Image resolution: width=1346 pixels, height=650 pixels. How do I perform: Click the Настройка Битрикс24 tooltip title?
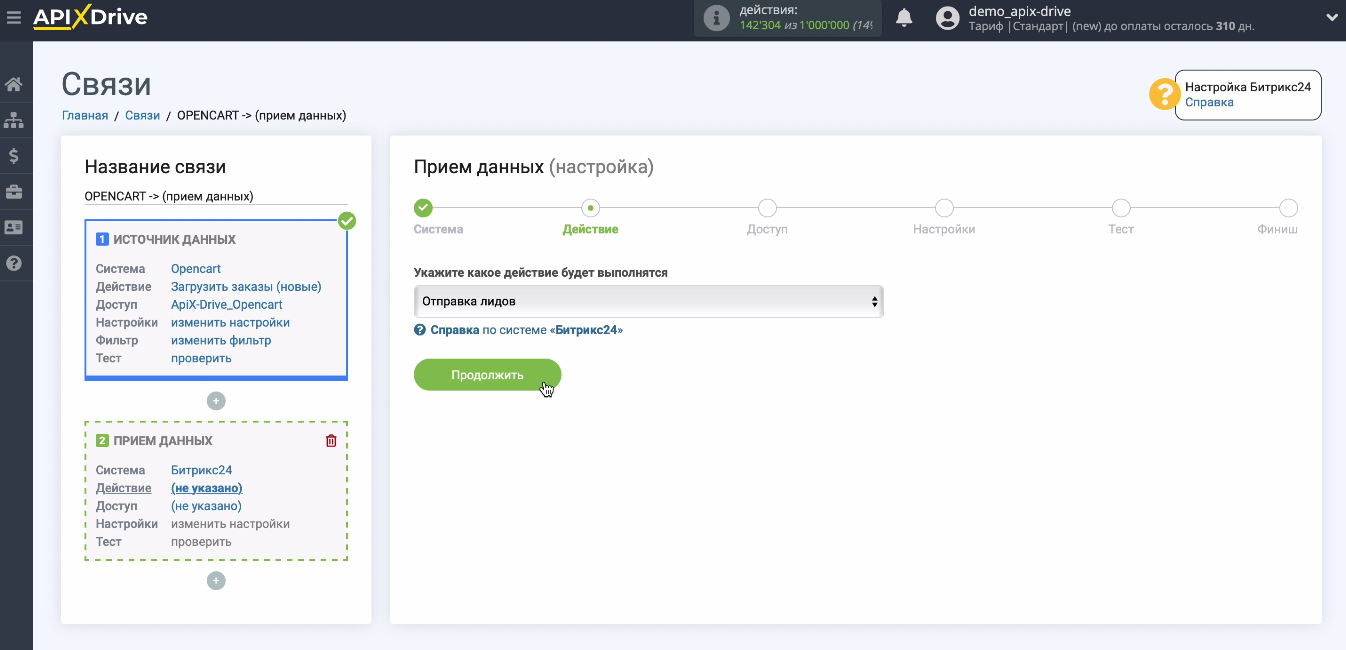tap(1248, 87)
